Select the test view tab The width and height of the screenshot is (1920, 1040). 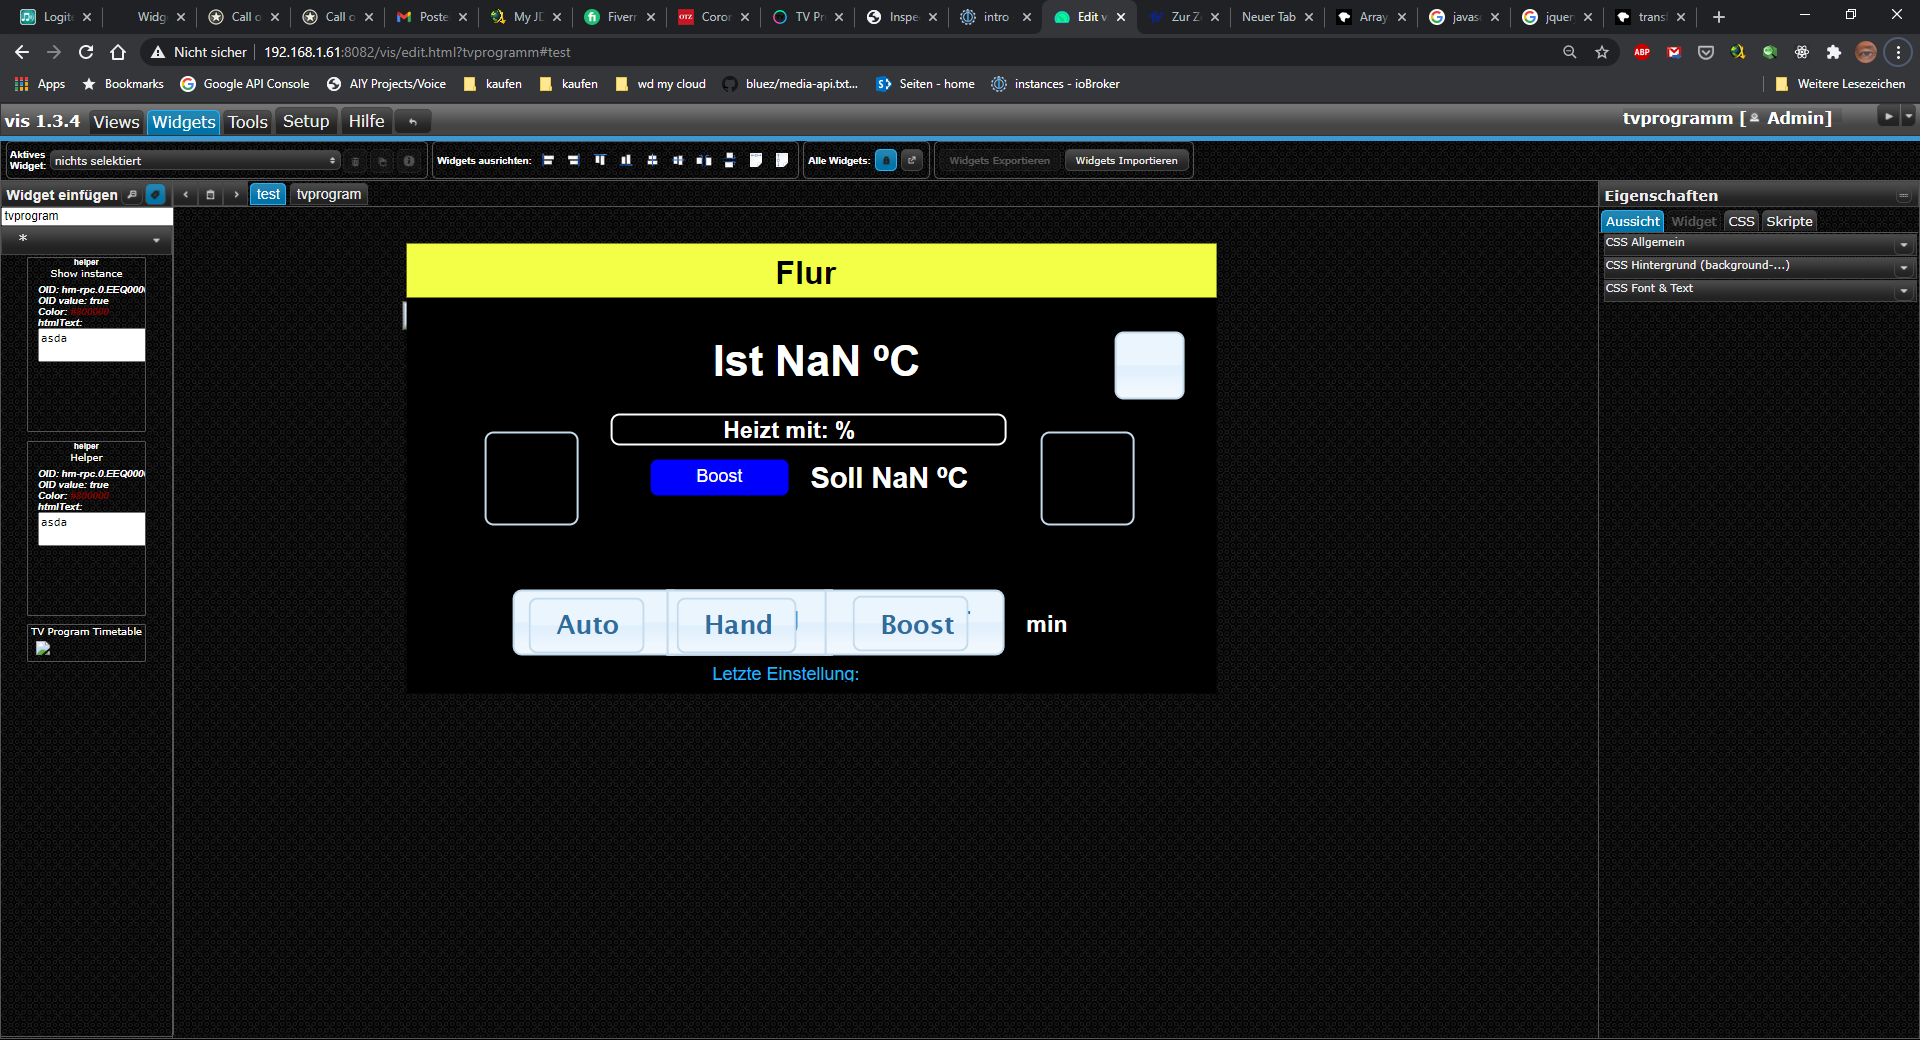pyautogui.click(x=268, y=194)
